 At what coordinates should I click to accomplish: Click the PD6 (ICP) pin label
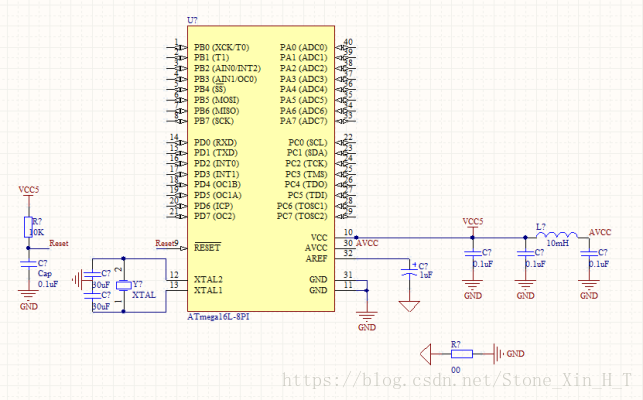pos(214,206)
